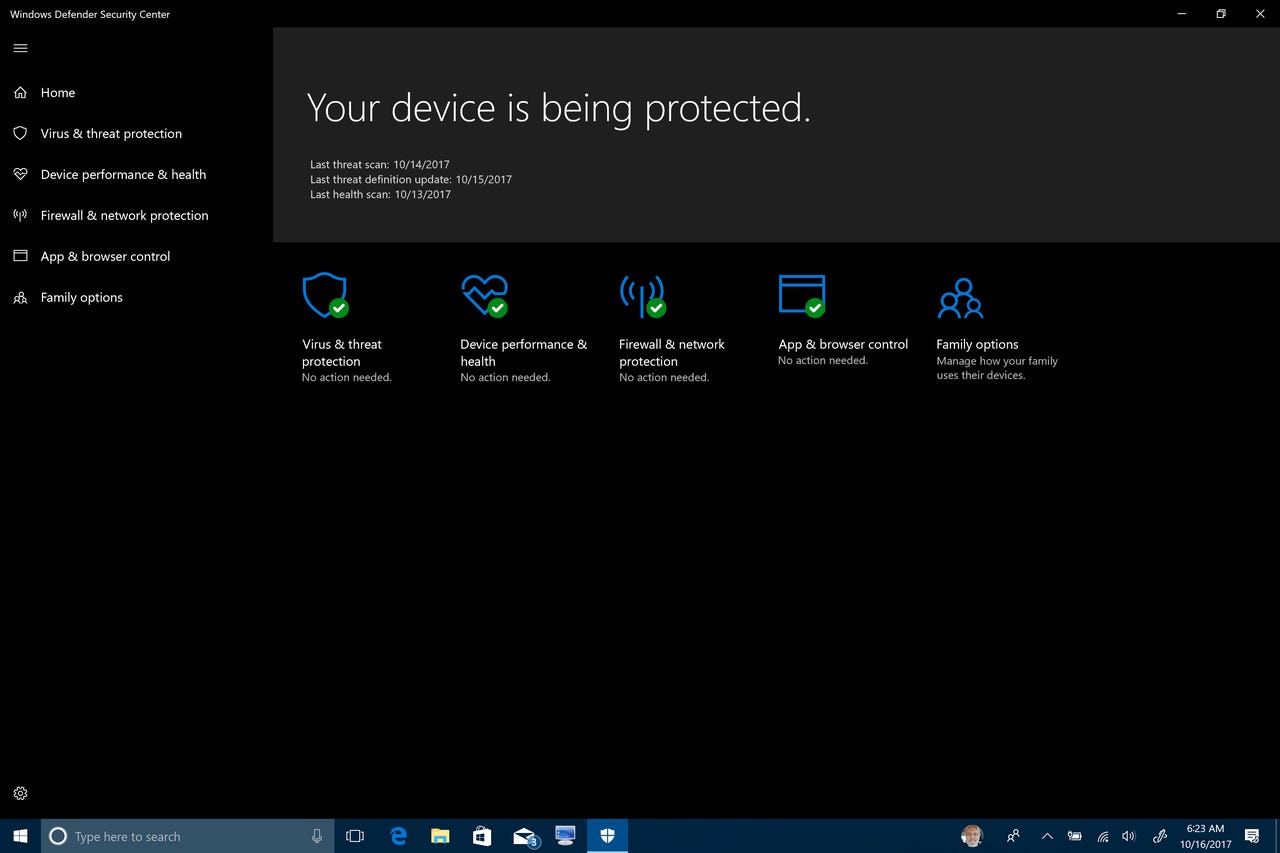This screenshot has height=853, width=1280.
Task: Open File Explorer from the taskbar
Action: 439,836
